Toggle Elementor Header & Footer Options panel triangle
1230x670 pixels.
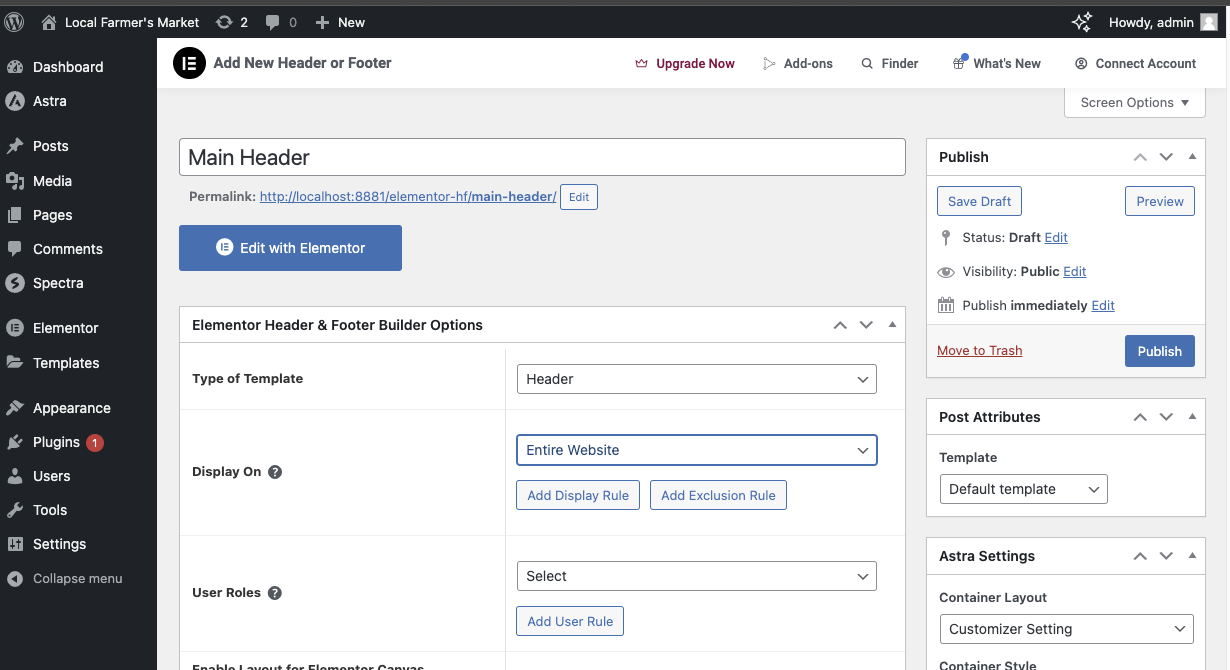tap(892, 325)
